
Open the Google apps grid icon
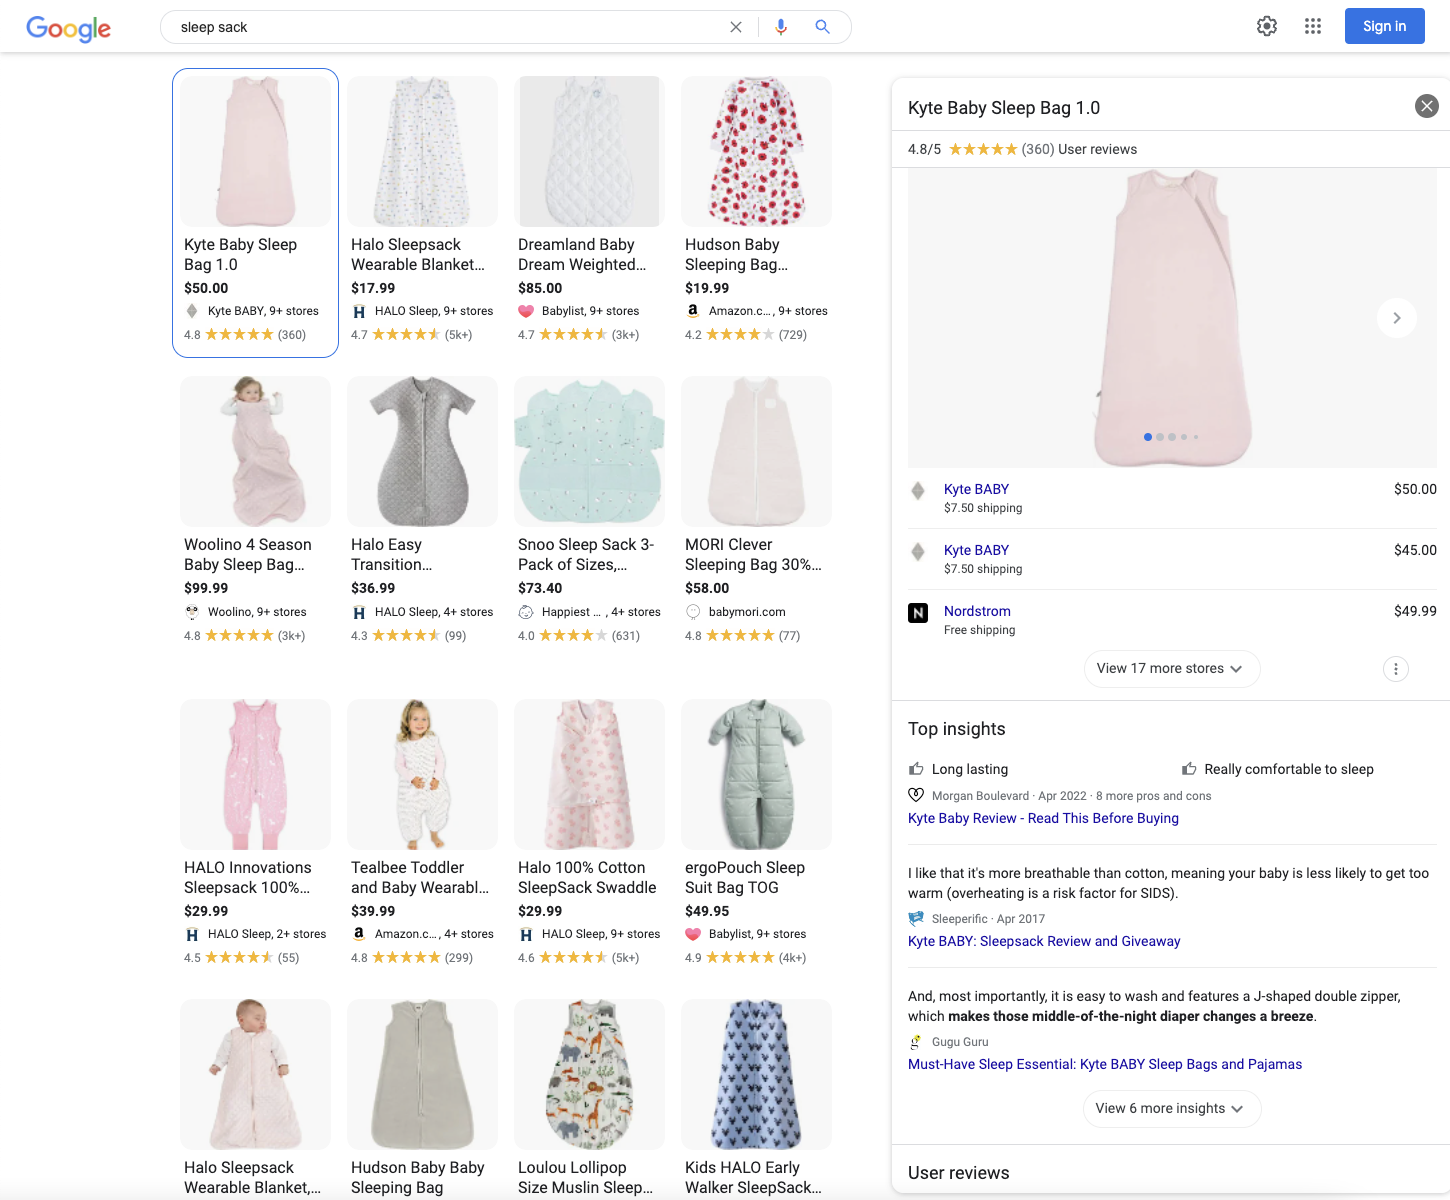pos(1313,26)
